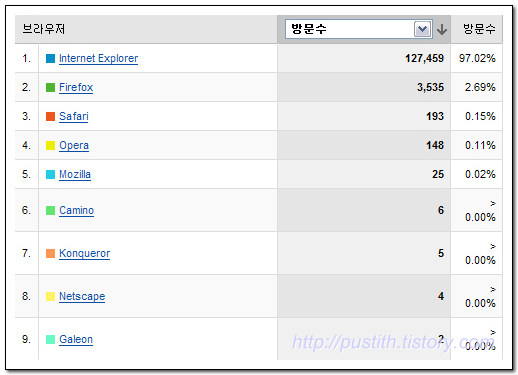The width and height of the screenshot is (518, 375).
Task: Click the Camino visits count 6
Action: pos(441,210)
